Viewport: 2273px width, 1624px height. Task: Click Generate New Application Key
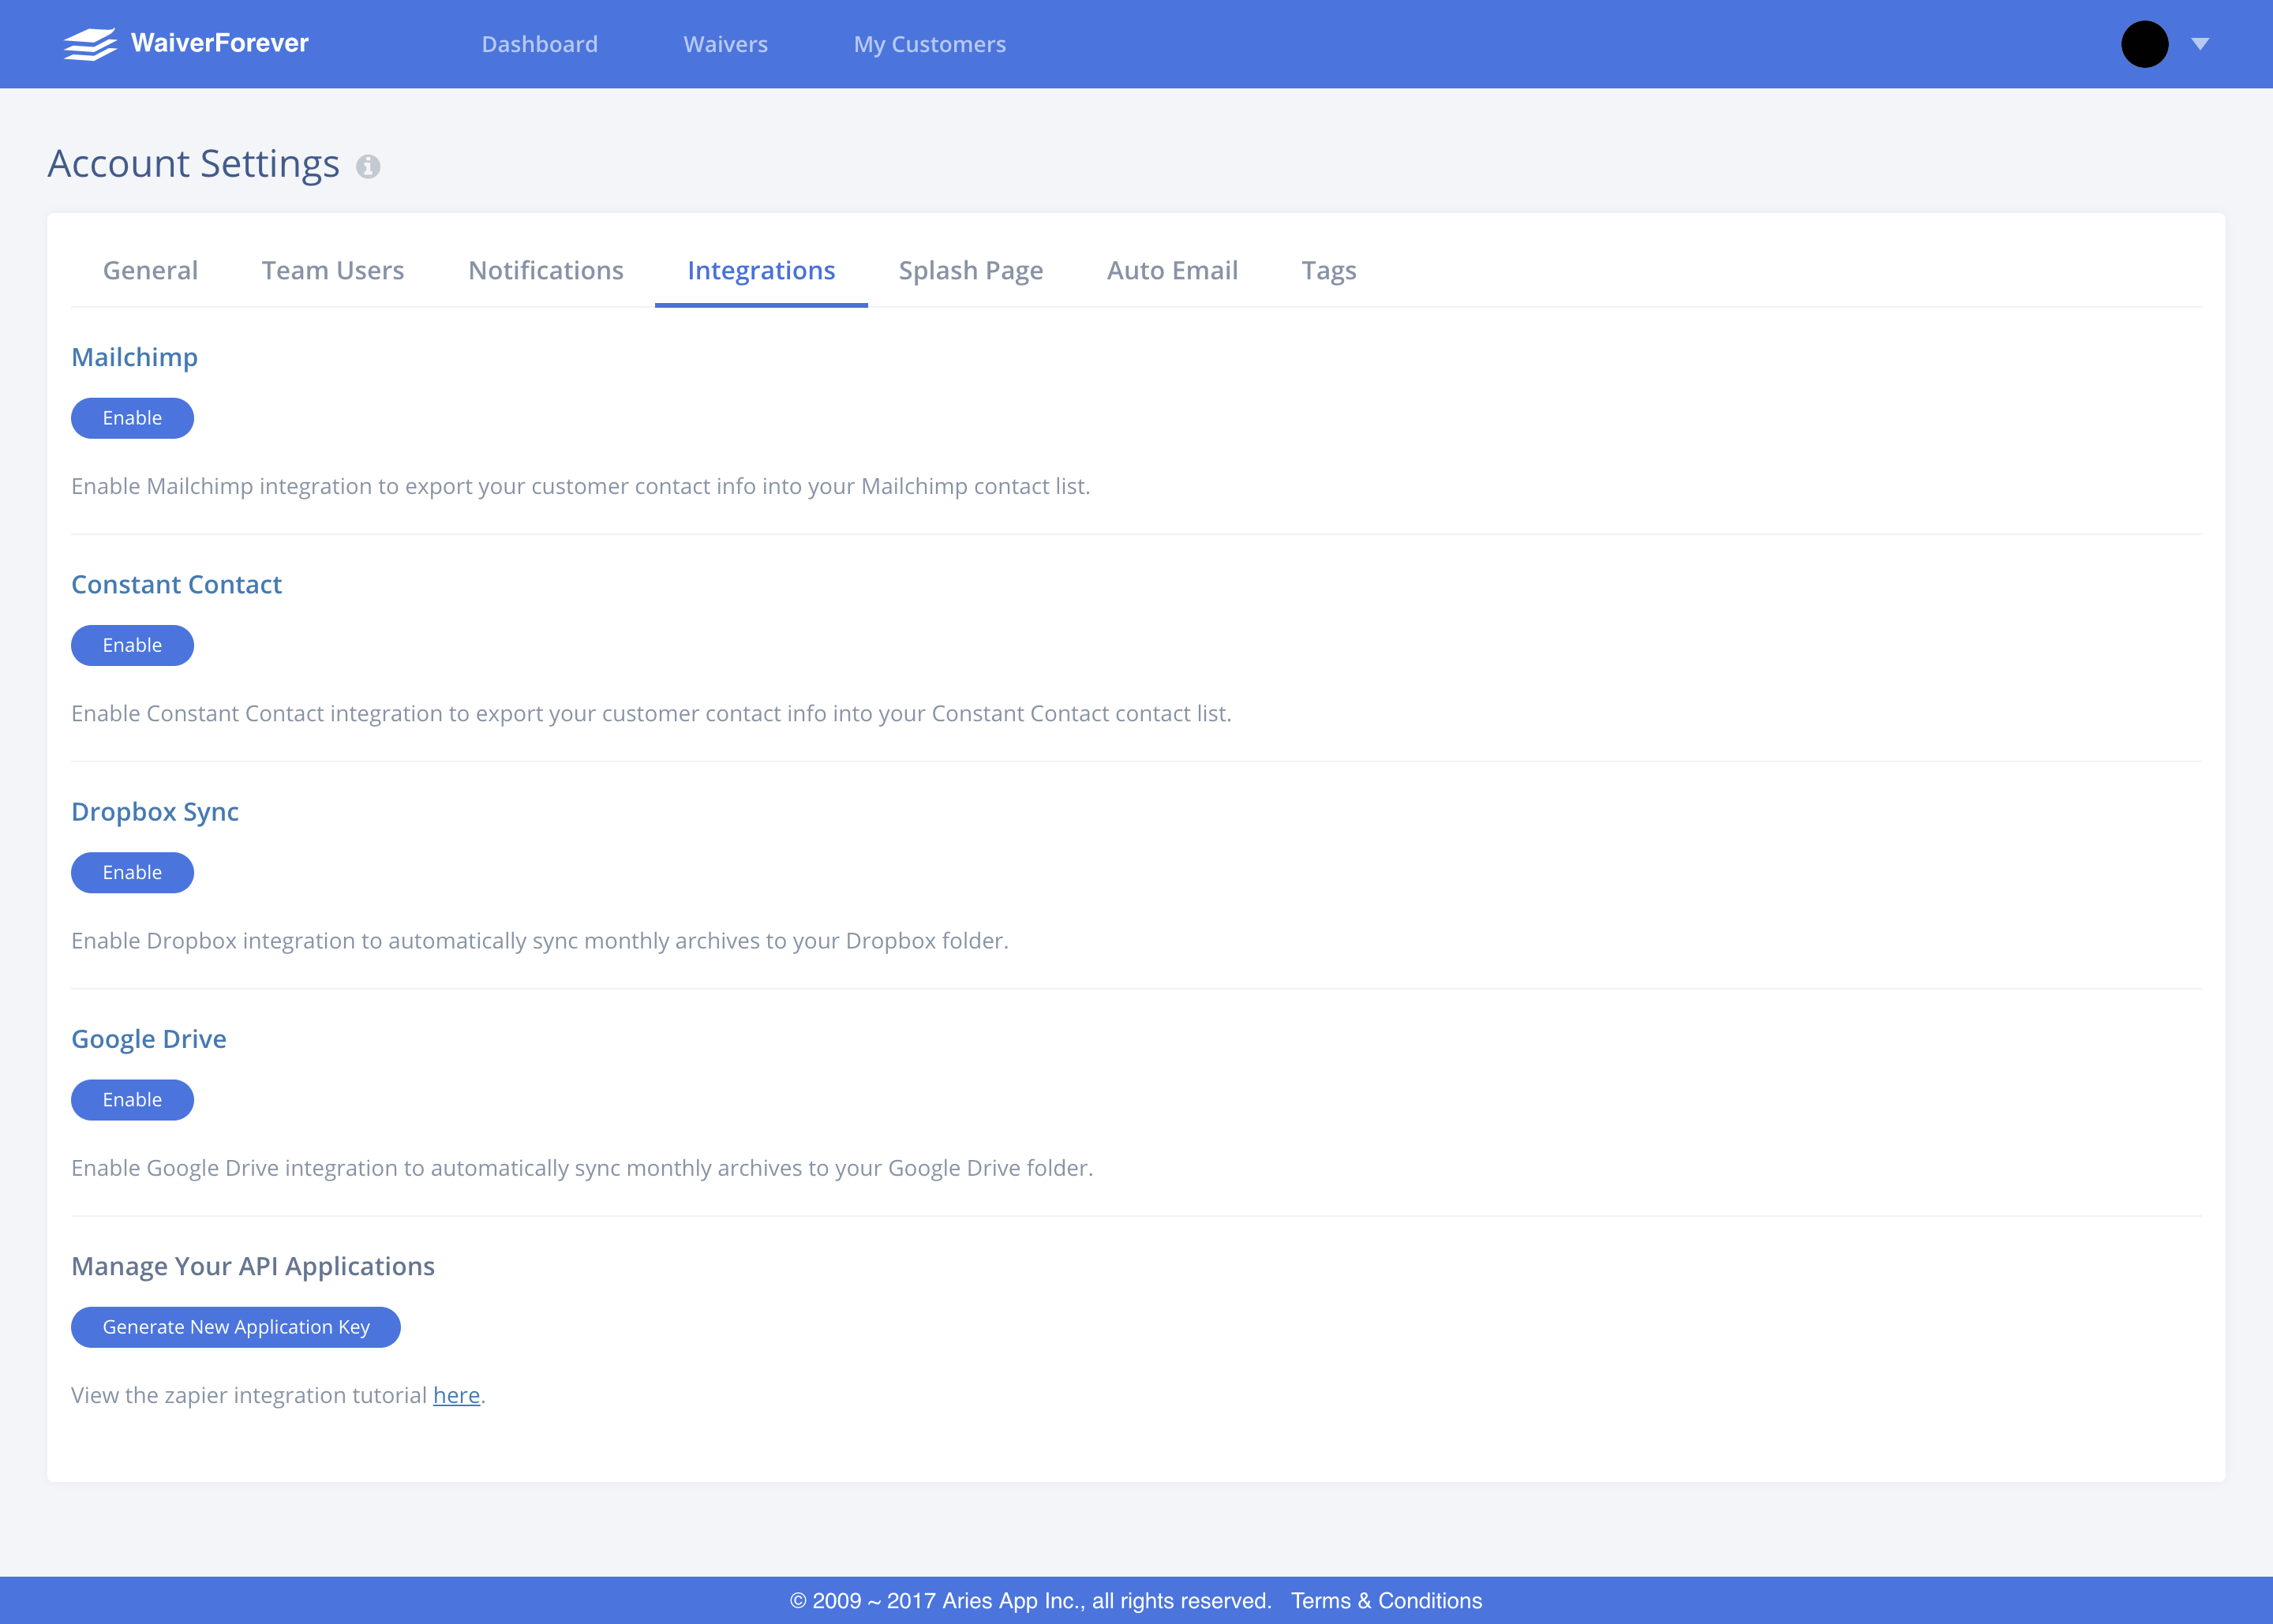(236, 1327)
